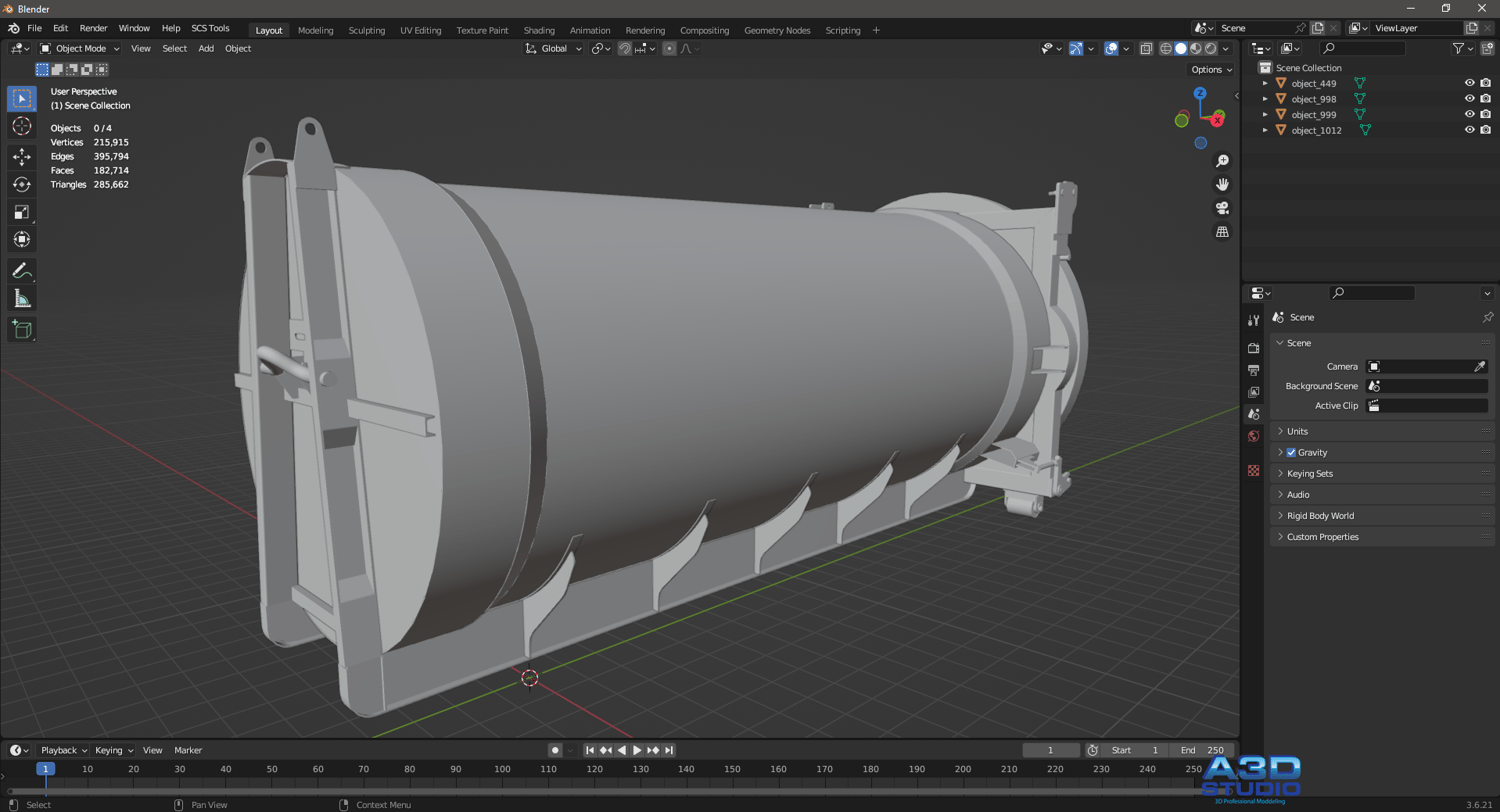
Task: Open the Object Mode dropdown
Action: pyautogui.click(x=80, y=49)
